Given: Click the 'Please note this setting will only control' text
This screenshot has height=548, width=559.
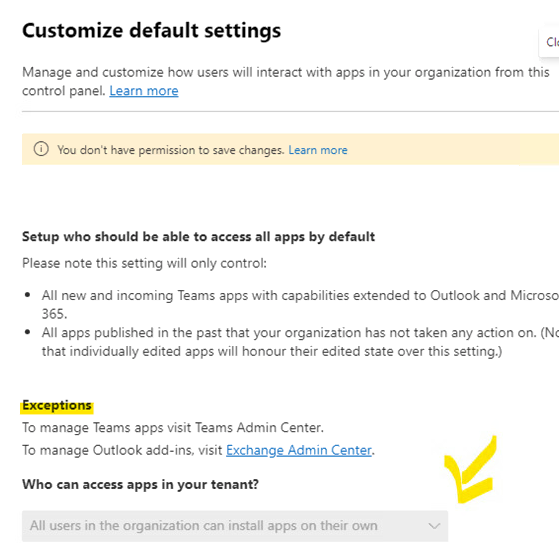Looking at the screenshot, I should pos(144,263).
